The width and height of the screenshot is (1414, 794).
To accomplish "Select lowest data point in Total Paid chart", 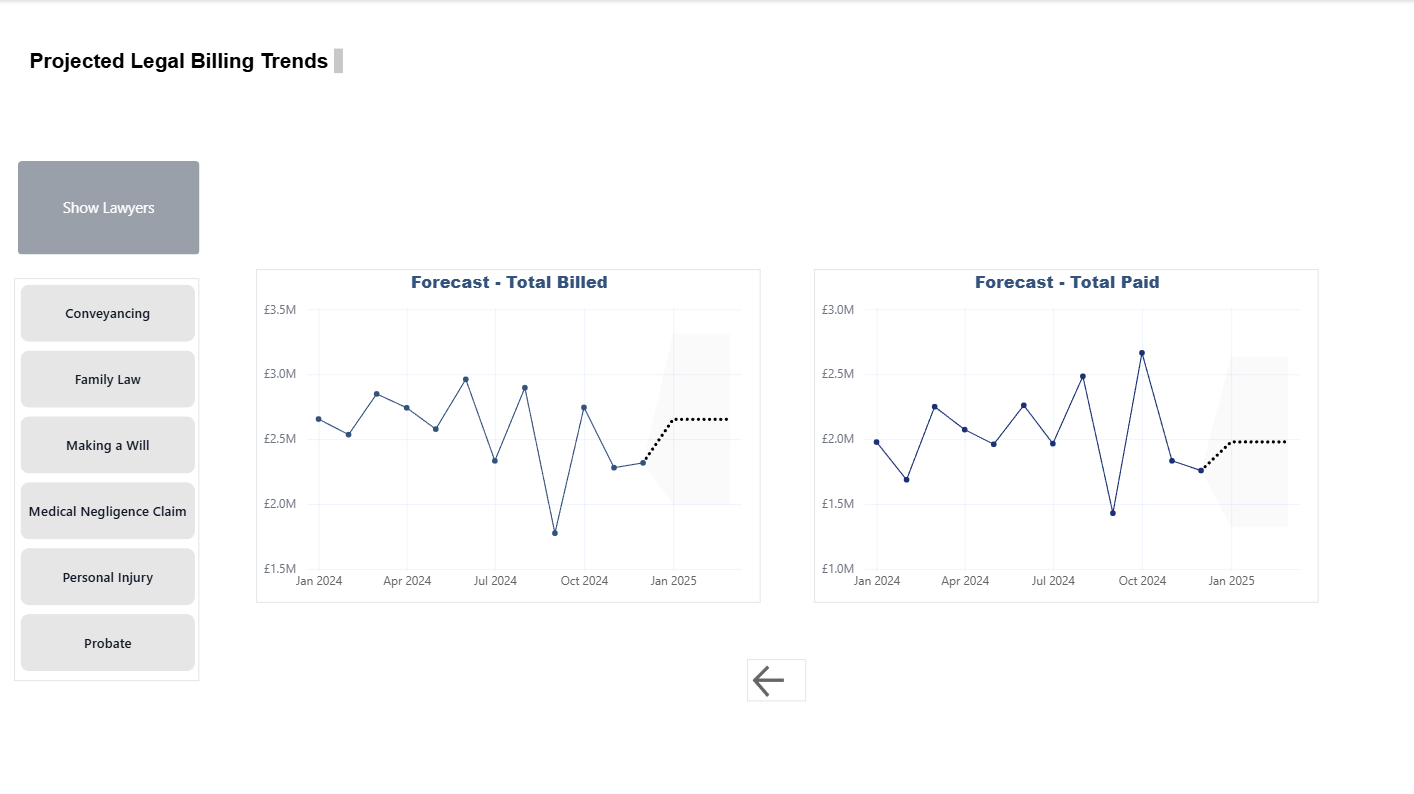I will 1113,513.
